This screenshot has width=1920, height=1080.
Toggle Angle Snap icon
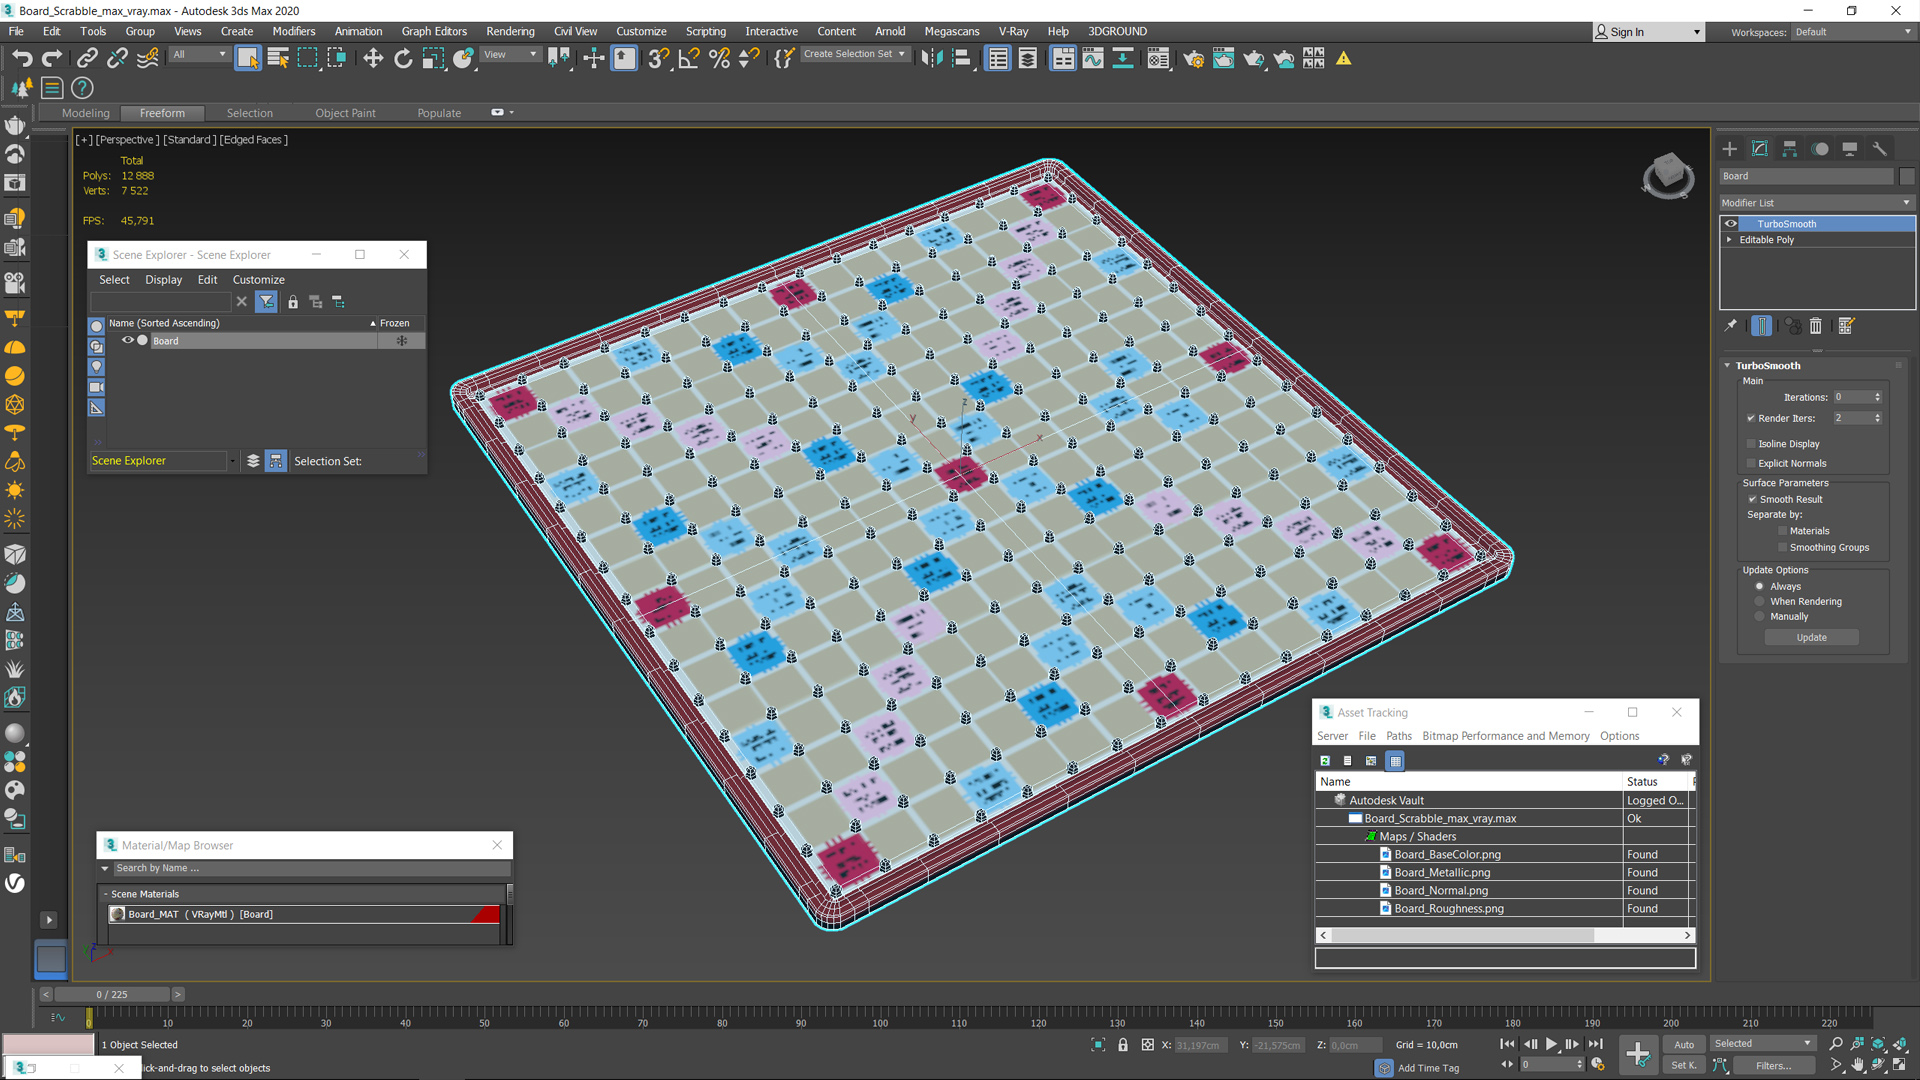click(689, 58)
